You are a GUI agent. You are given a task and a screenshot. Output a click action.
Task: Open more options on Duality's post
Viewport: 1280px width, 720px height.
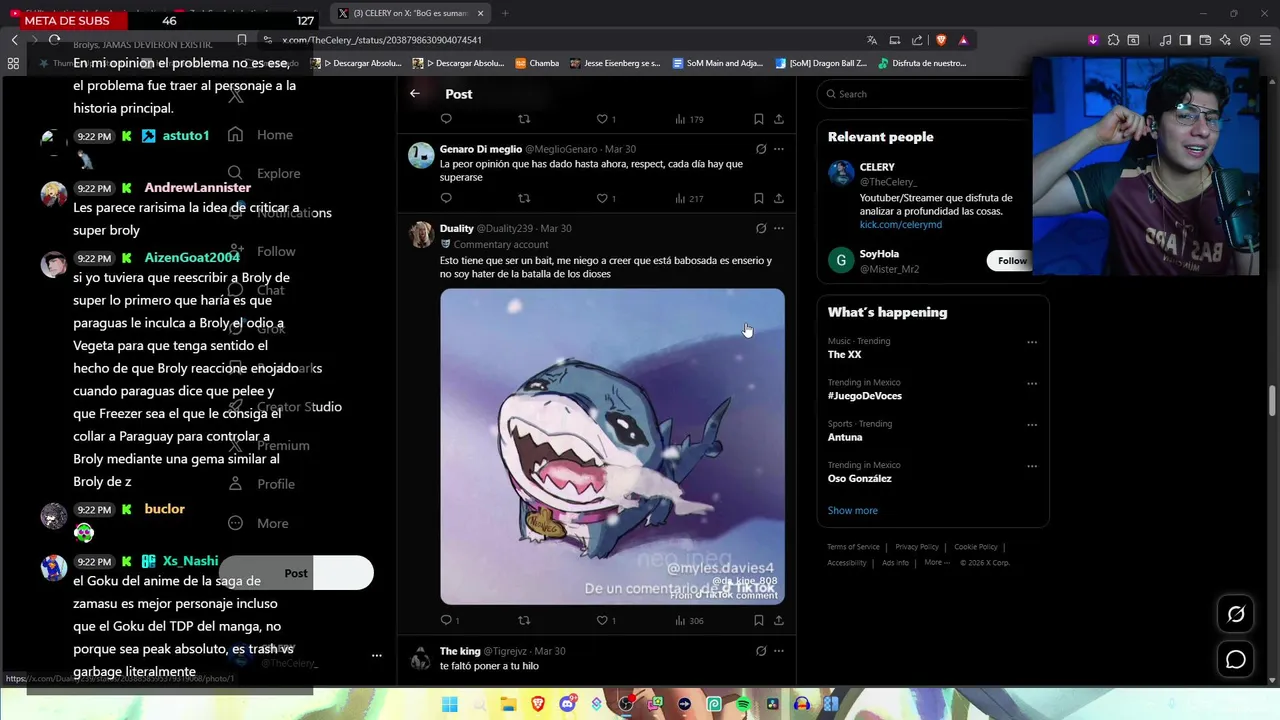point(779,228)
